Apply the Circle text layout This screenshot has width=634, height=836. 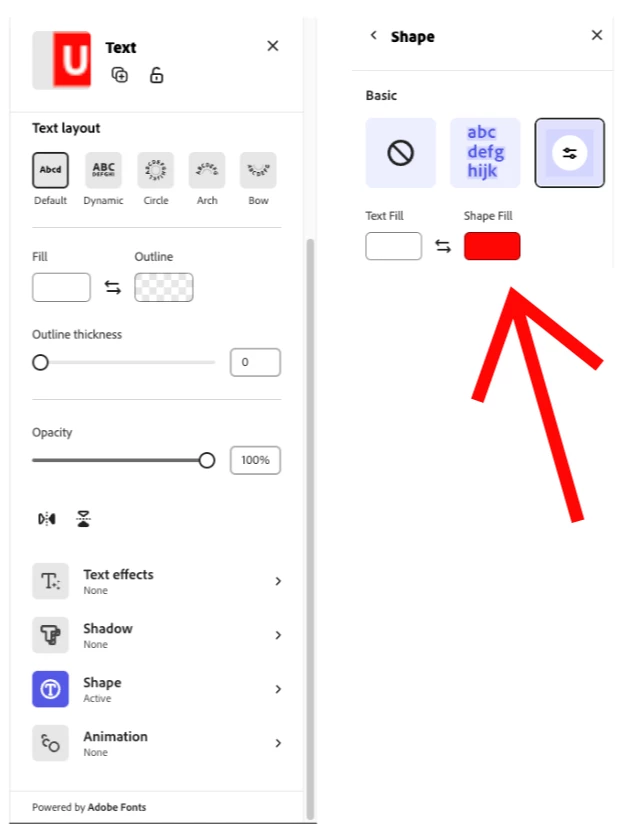[x=156, y=170]
